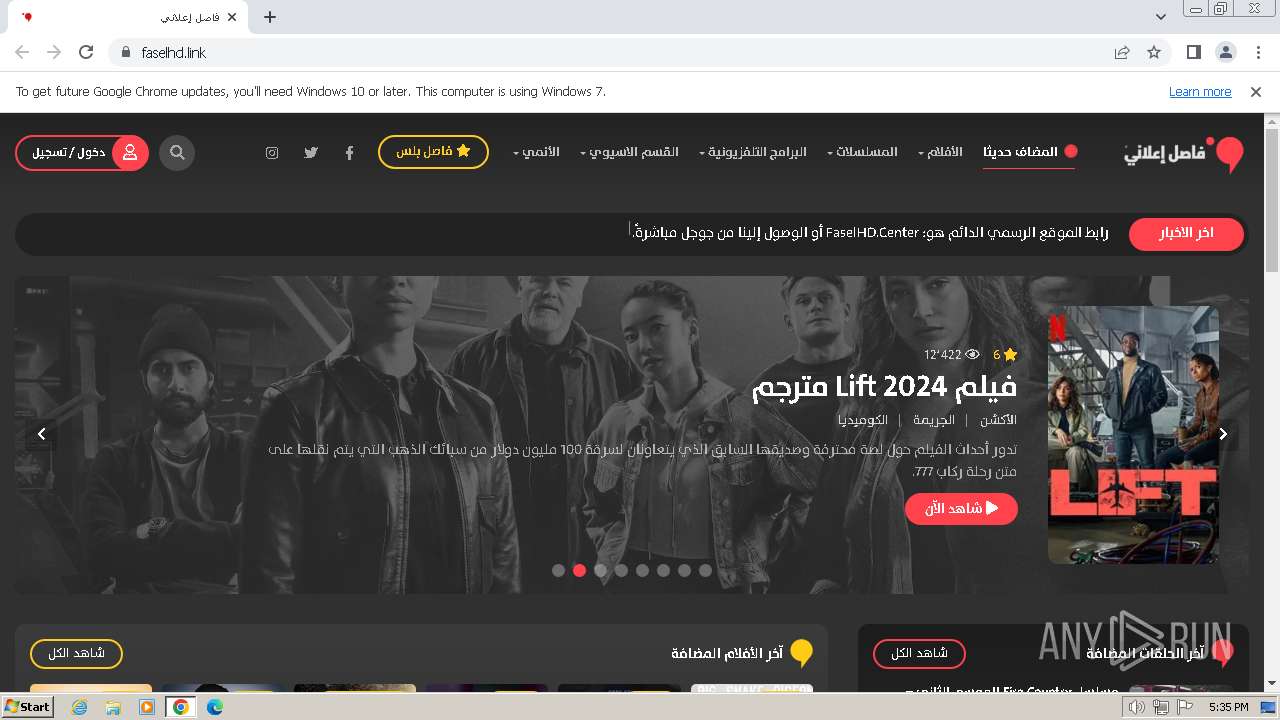Open Chrome profile avatar icon
Image resolution: width=1280 pixels, height=720 pixels.
(1225, 52)
